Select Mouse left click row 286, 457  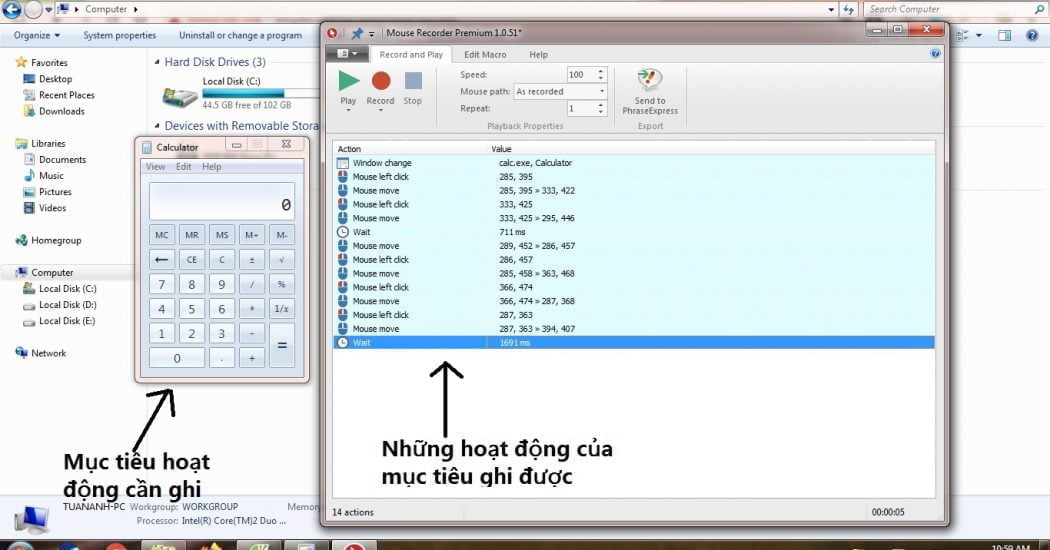[633, 259]
